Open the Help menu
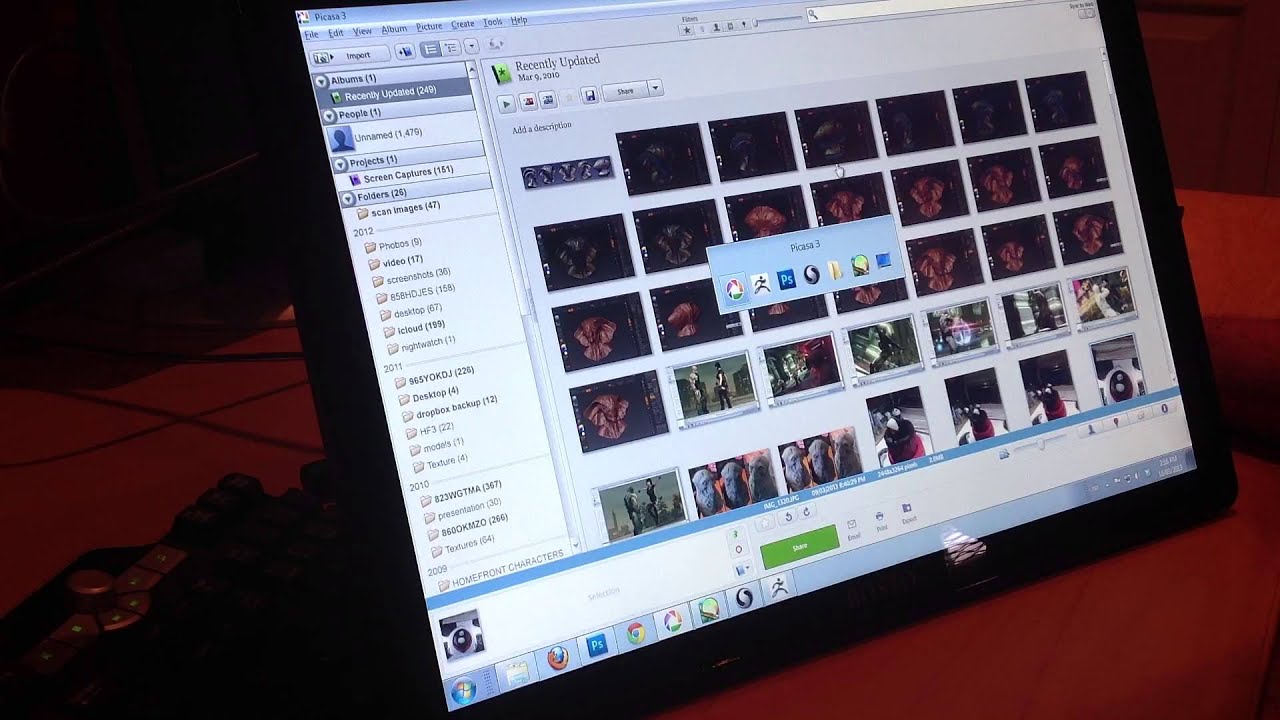Screen dimensions: 1280x720 tap(519, 20)
